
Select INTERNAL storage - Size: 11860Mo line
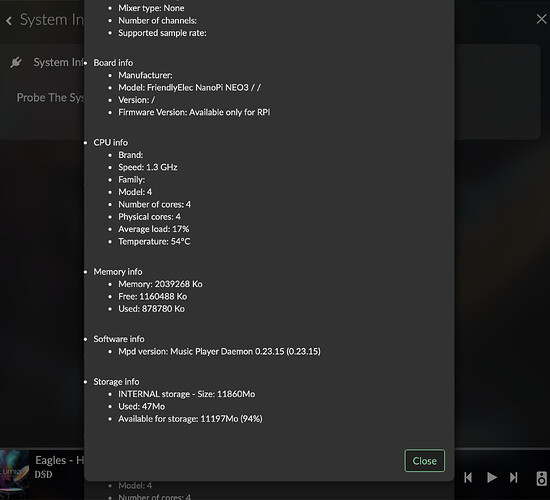click(187, 394)
